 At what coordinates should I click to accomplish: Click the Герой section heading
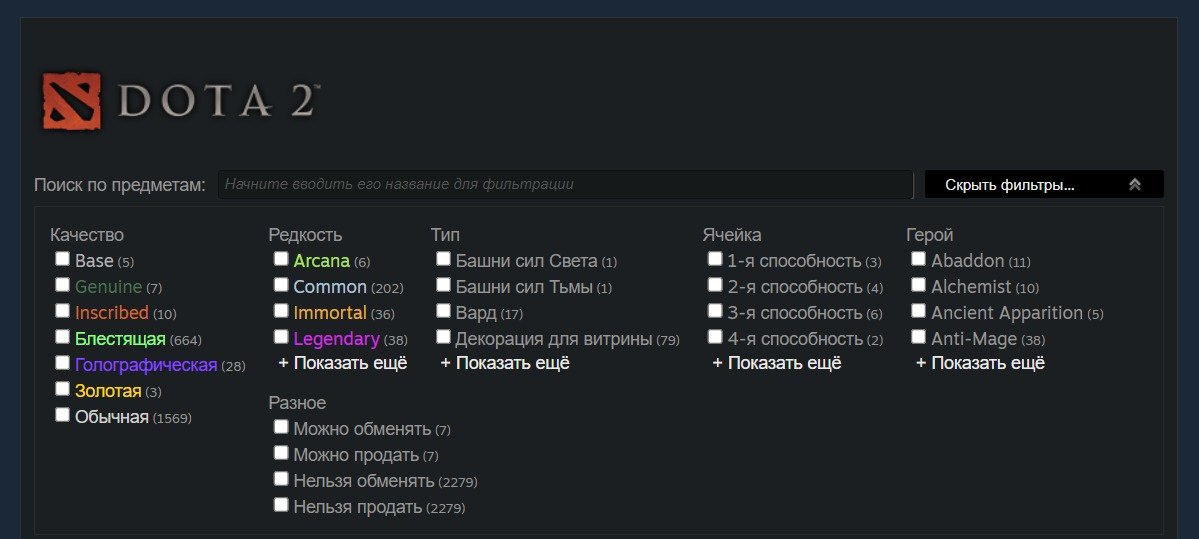click(930, 235)
